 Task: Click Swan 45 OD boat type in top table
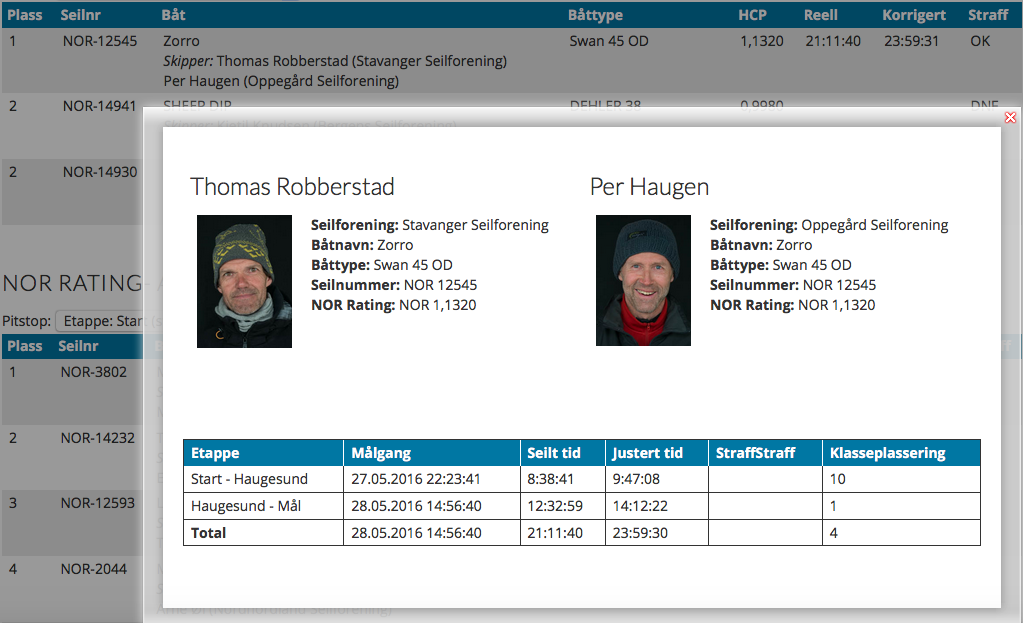(609, 41)
